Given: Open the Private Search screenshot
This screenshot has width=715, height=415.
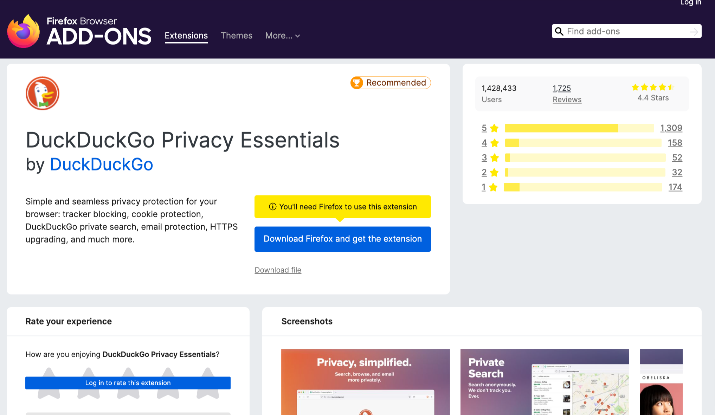Looking at the screenshot, I should (544, 382).
